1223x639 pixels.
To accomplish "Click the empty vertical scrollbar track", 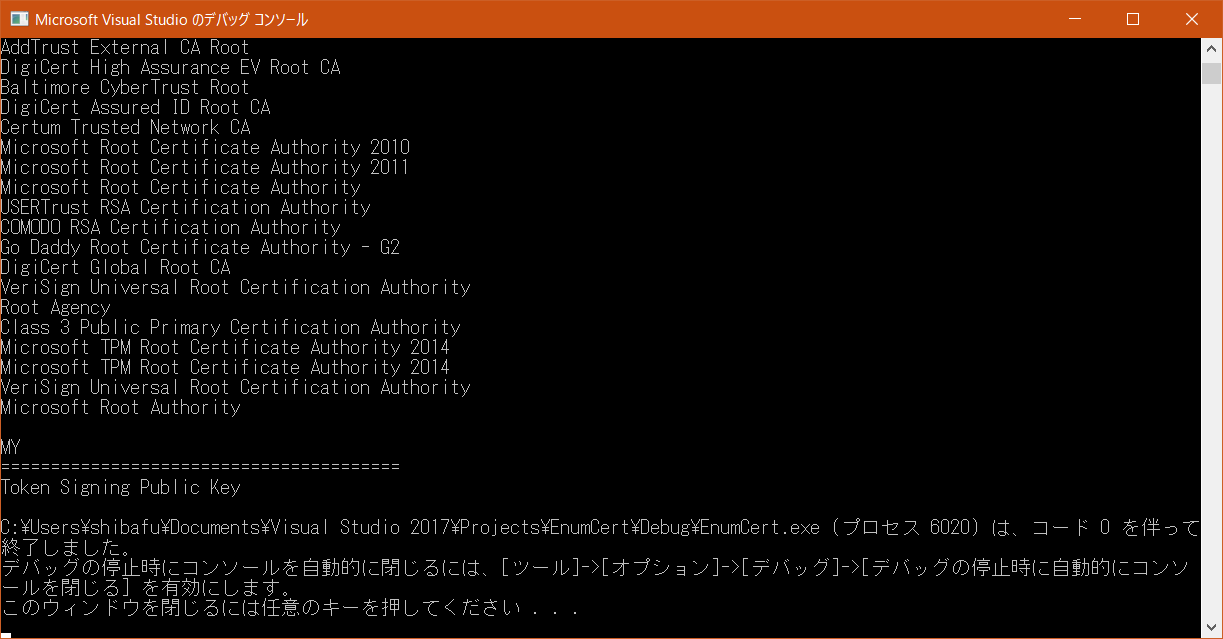I will [x=1212, y=350].
